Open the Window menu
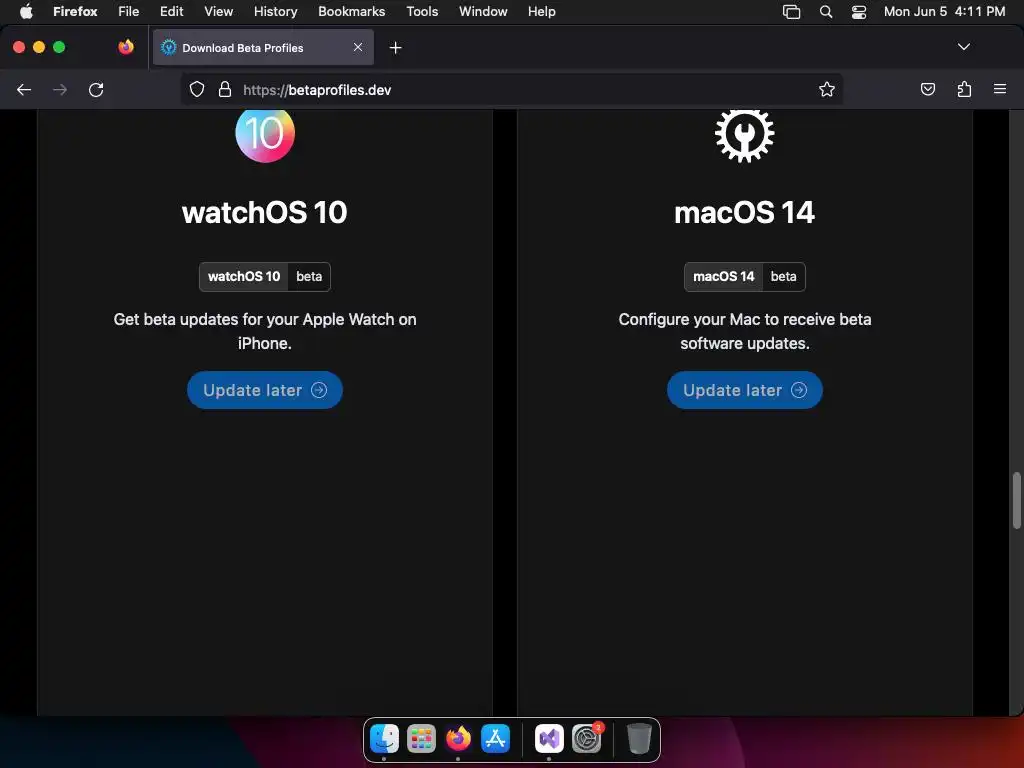Screen dimensions: 1024x768 [x=483, y=11]
